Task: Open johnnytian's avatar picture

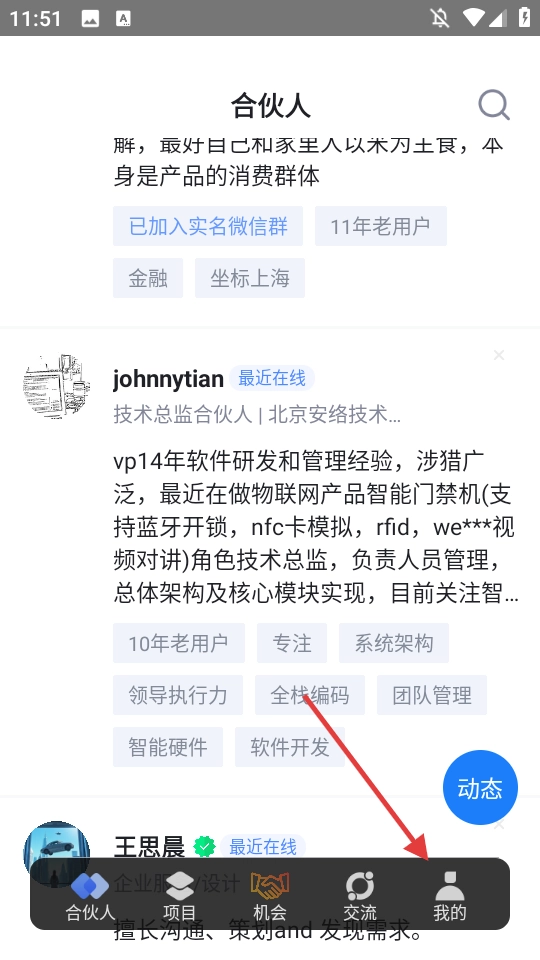Action: point(56,387)
